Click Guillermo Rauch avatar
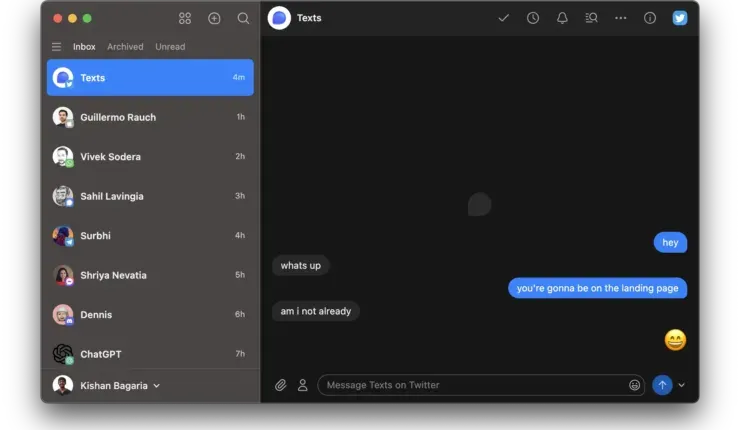Viewport: 740px width, 430px height. (x=63, y=117)
